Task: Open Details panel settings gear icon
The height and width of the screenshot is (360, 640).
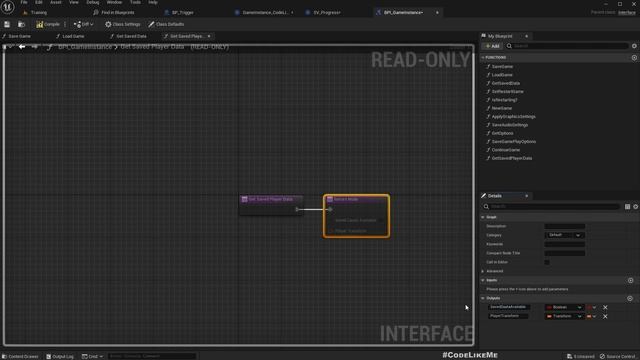Action: pyautogui.click(x=636, y=207)
